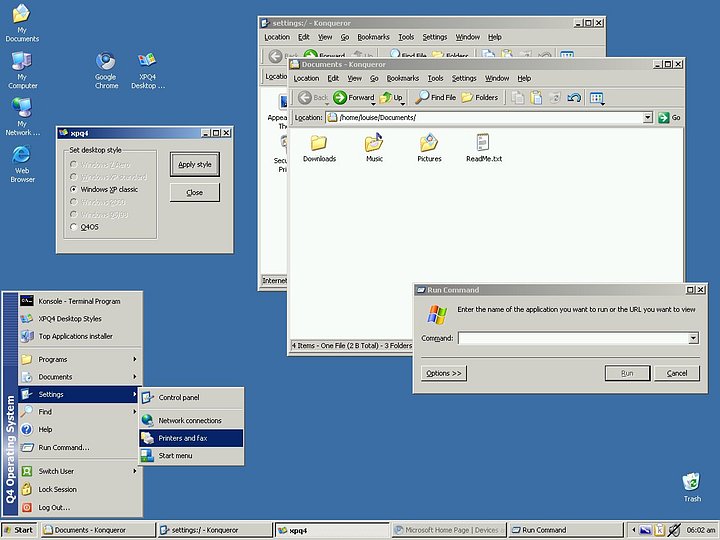
Task: Click the Command text input field
Action: 572,338
